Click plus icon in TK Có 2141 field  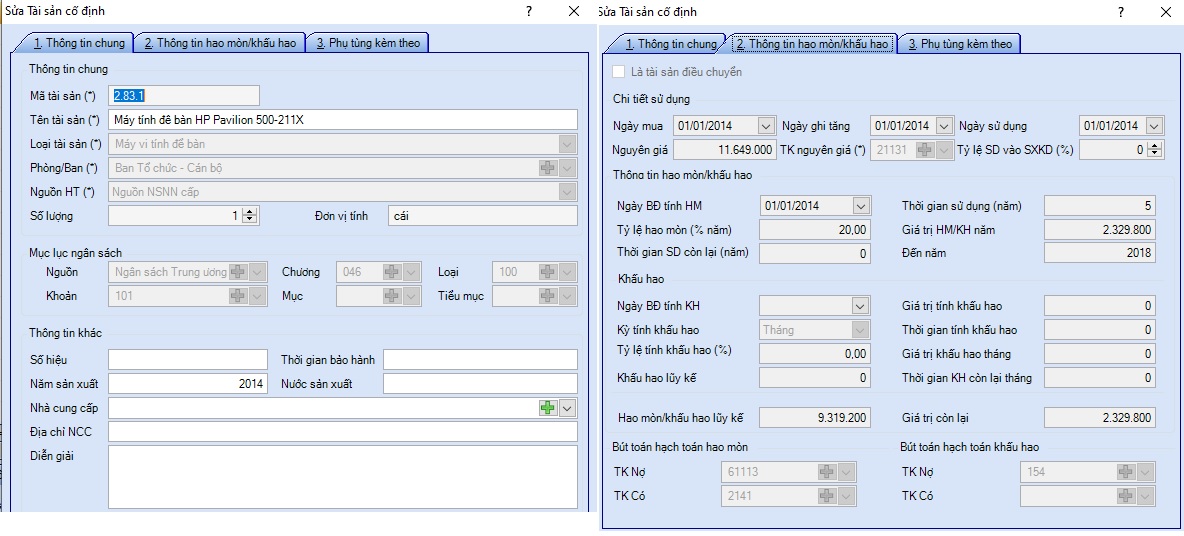click(x=826, y=495)
